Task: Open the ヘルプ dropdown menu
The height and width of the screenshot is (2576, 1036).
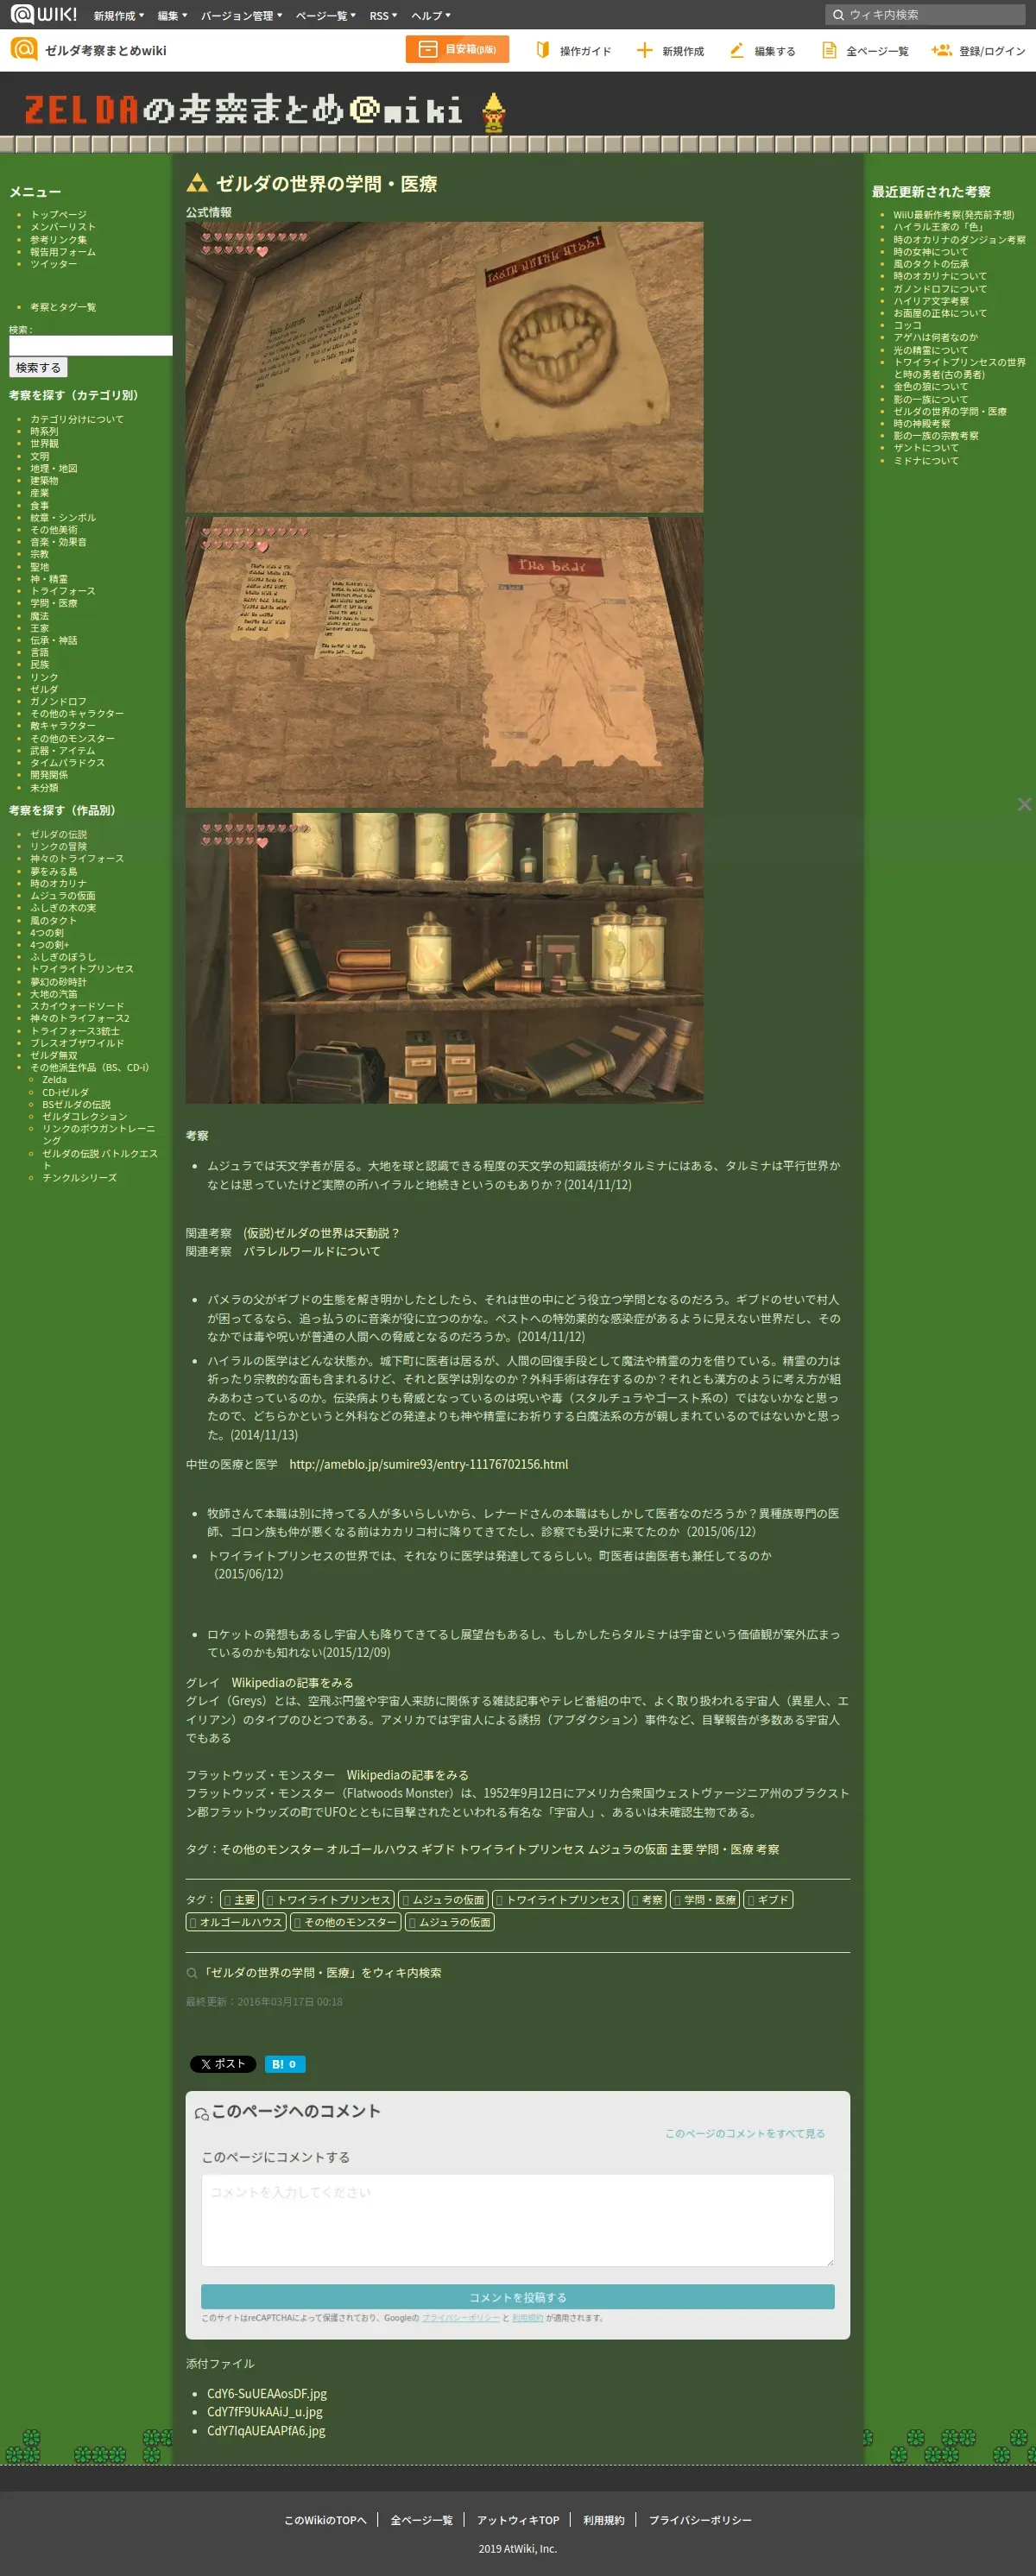Action: point(431,15)
